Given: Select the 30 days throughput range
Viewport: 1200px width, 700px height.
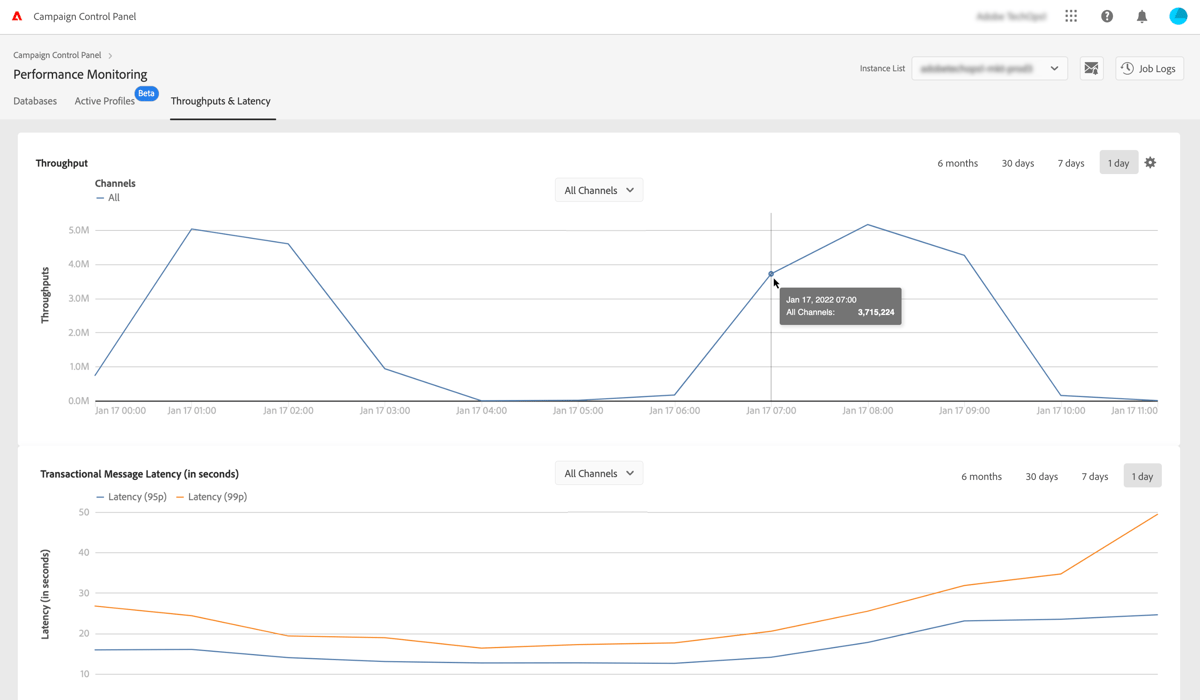Looking at the screenshot, I should coord(1017,162).
